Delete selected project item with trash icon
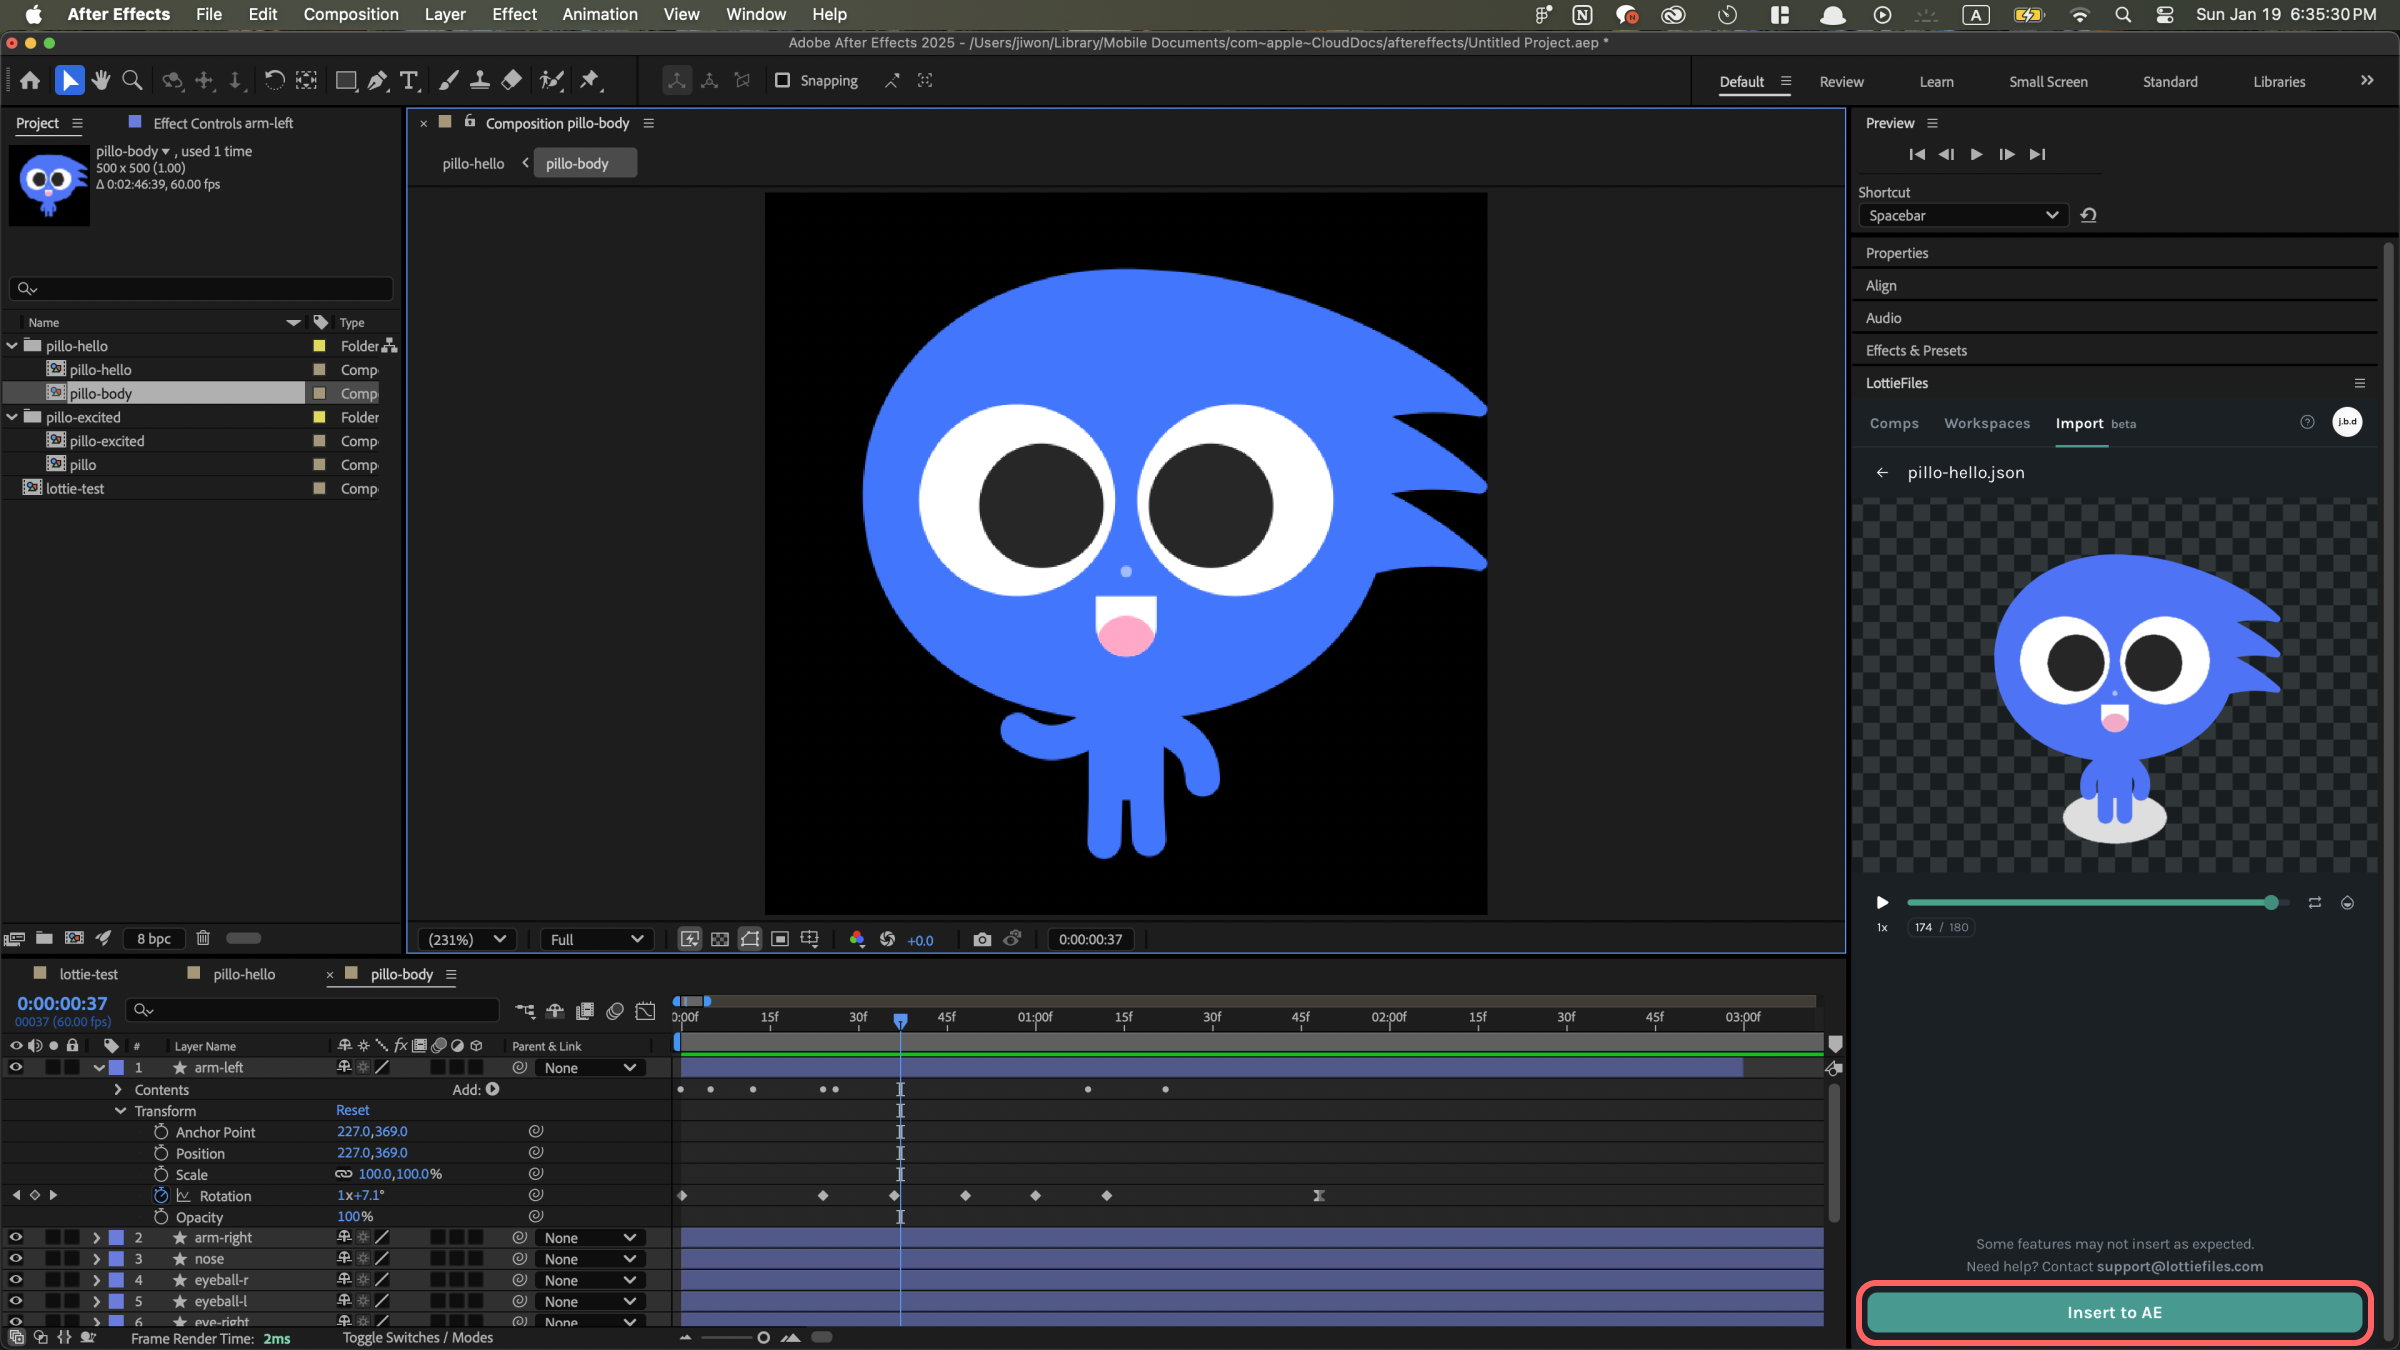This screenshot has width=2400, height=1350. pyautogui.click(x=203, y=938)
